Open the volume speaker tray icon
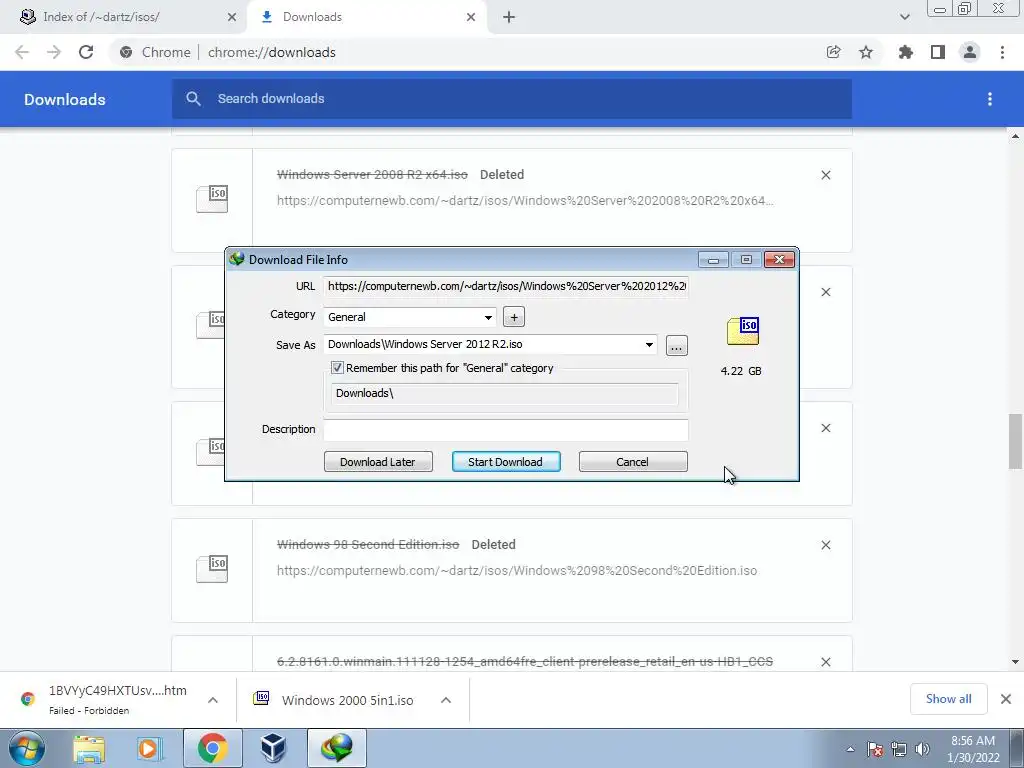This screenshot has height=768, width=1024. click(x=922, y=749)
